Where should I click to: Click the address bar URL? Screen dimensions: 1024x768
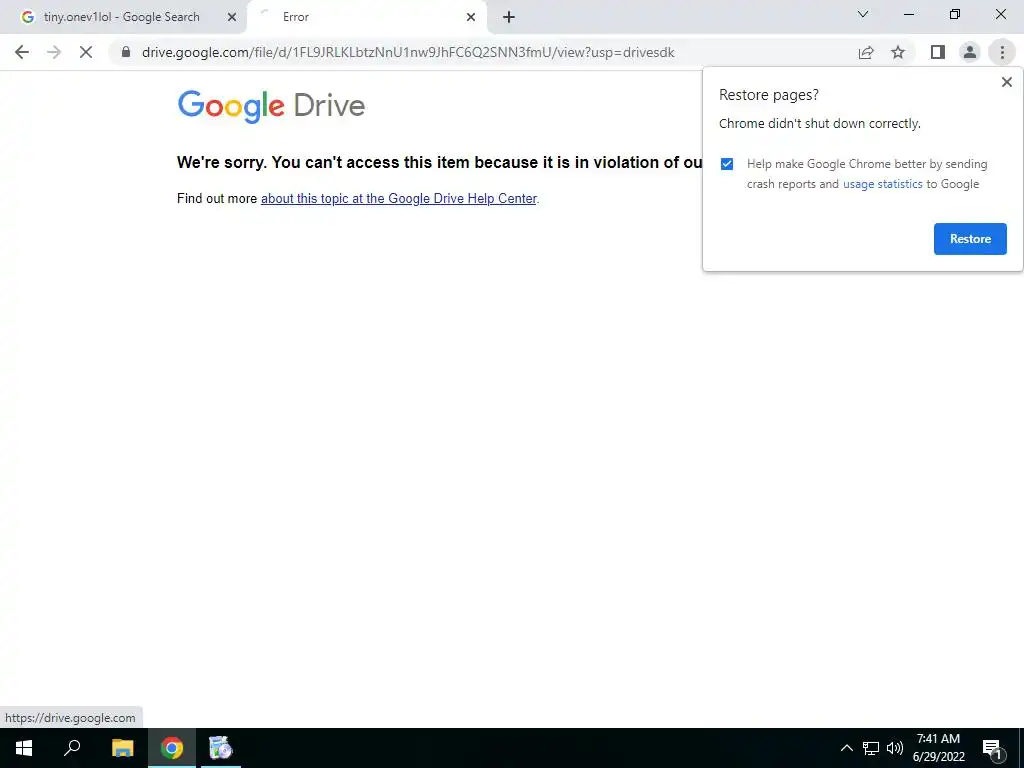pos(408,52)
